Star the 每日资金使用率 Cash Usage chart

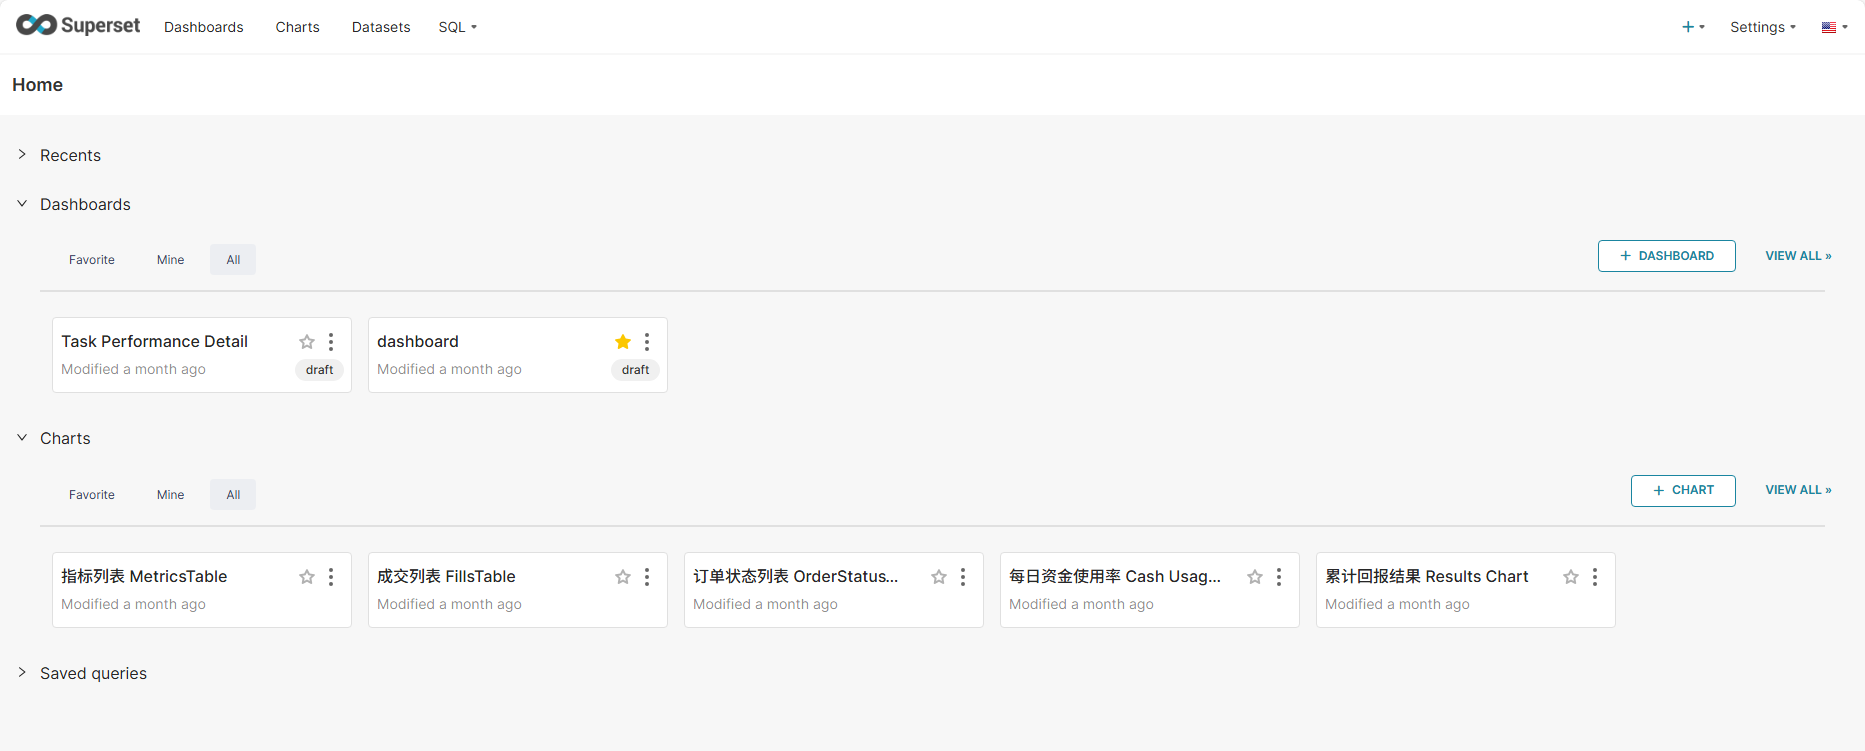point(1255,577)
